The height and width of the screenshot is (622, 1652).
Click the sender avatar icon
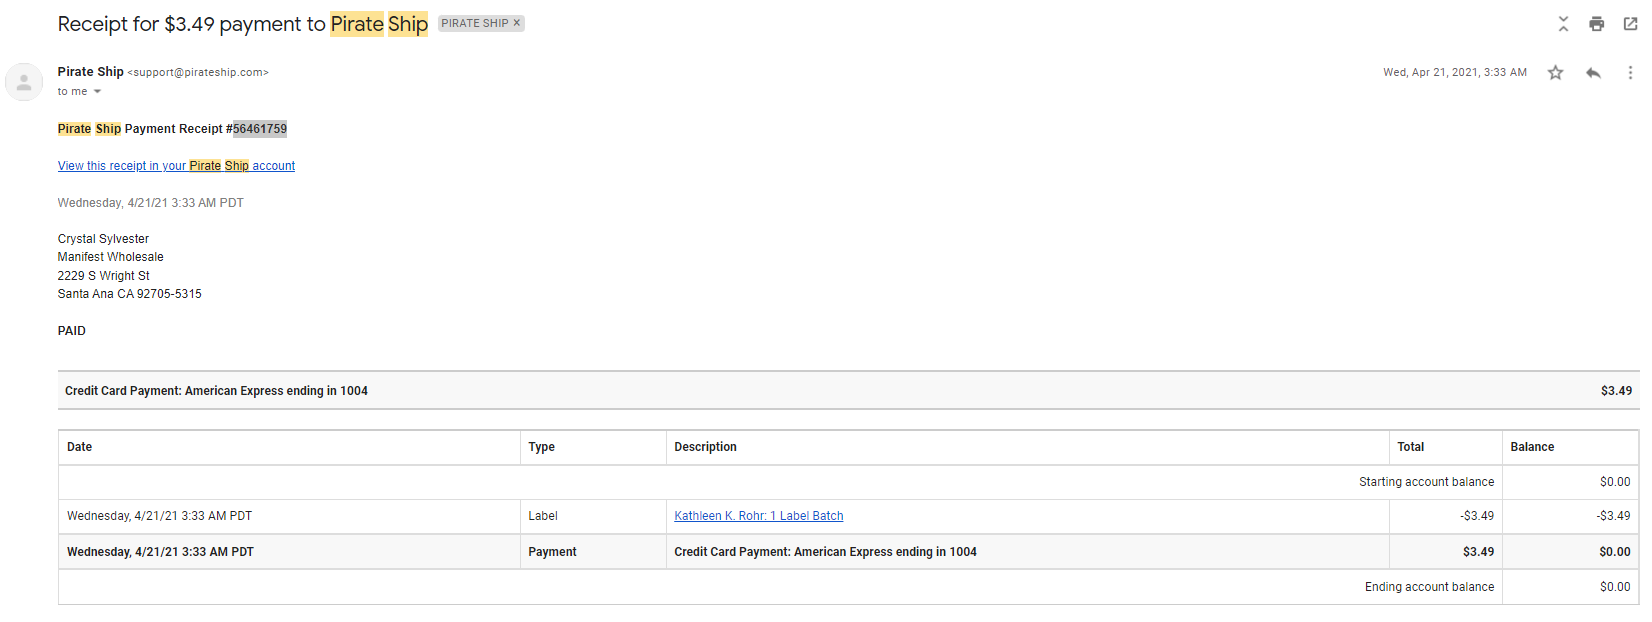click(x=24, y=82)
